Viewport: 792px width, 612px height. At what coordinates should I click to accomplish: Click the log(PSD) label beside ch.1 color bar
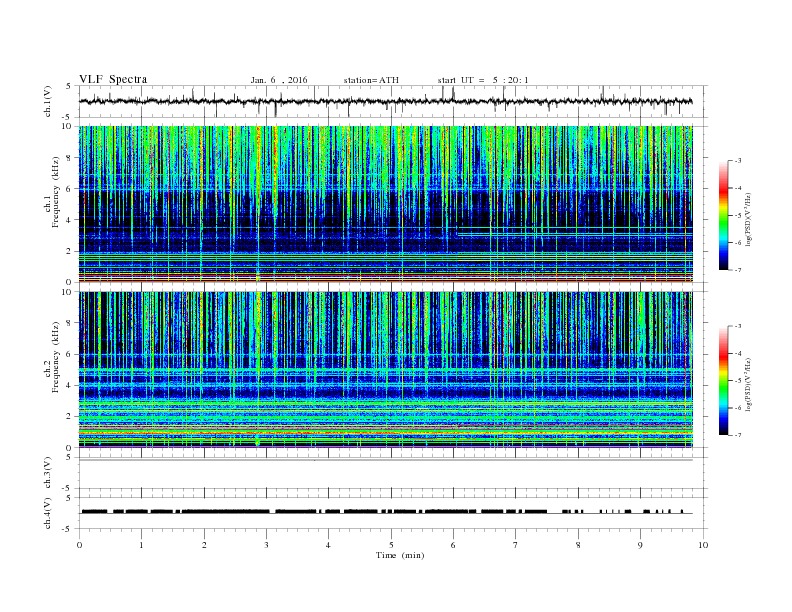pyautogui.click(x=749, y=219)
